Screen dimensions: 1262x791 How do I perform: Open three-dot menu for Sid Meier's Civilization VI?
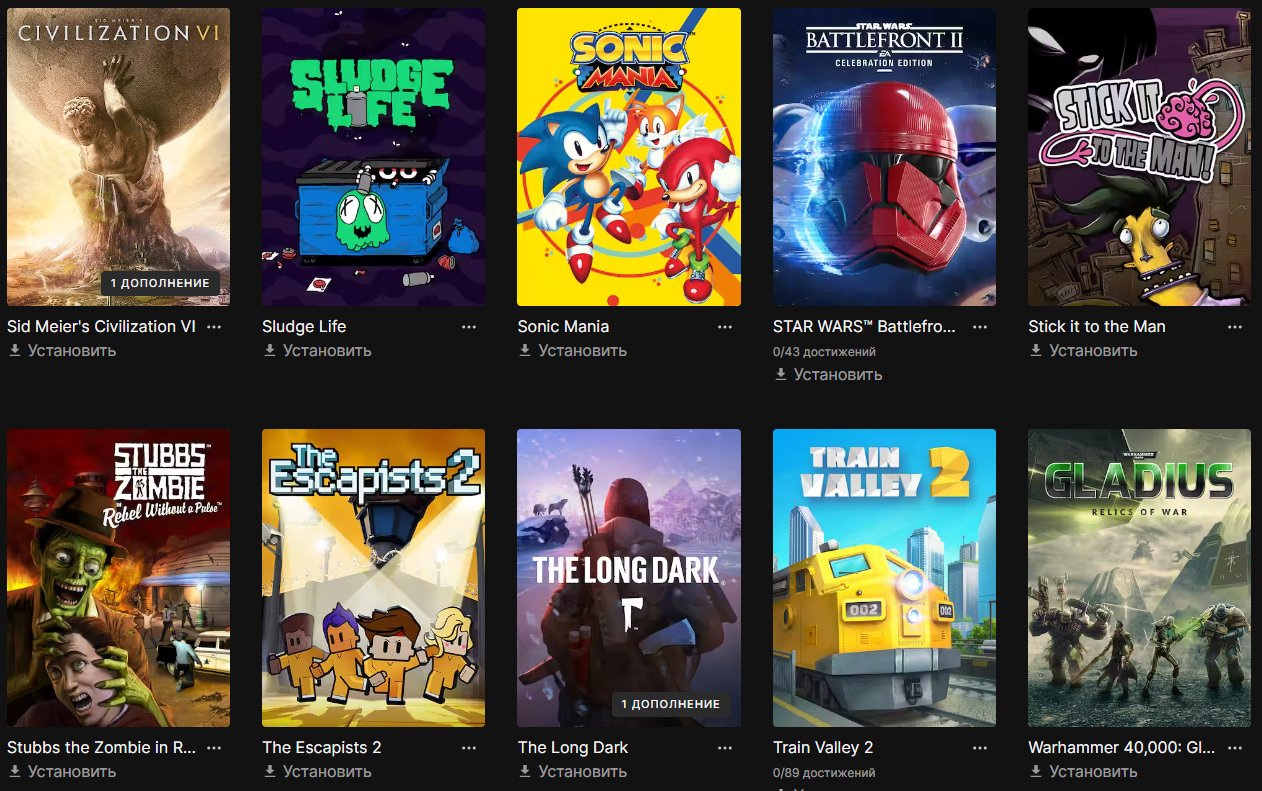coord(213,327)
